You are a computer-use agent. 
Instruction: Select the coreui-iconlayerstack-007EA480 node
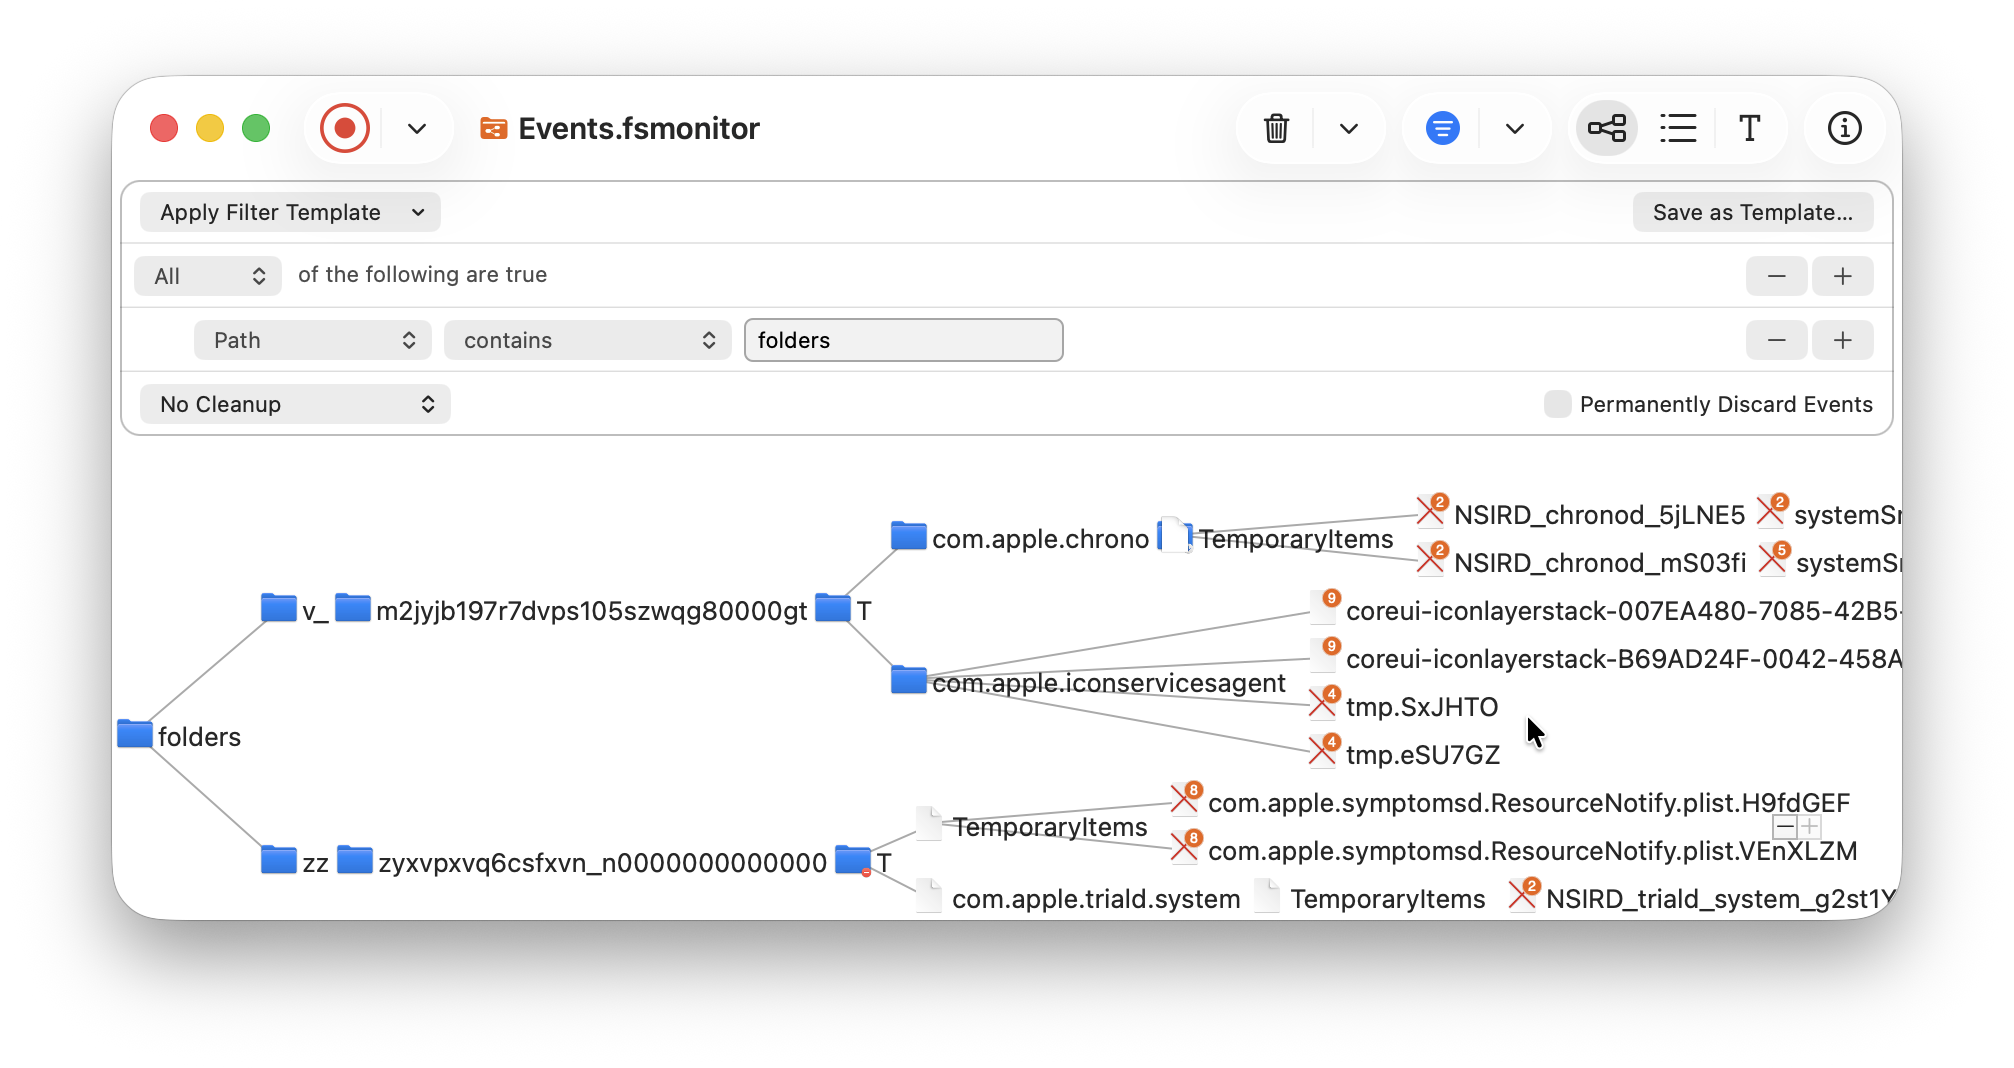coord(1605,610)
